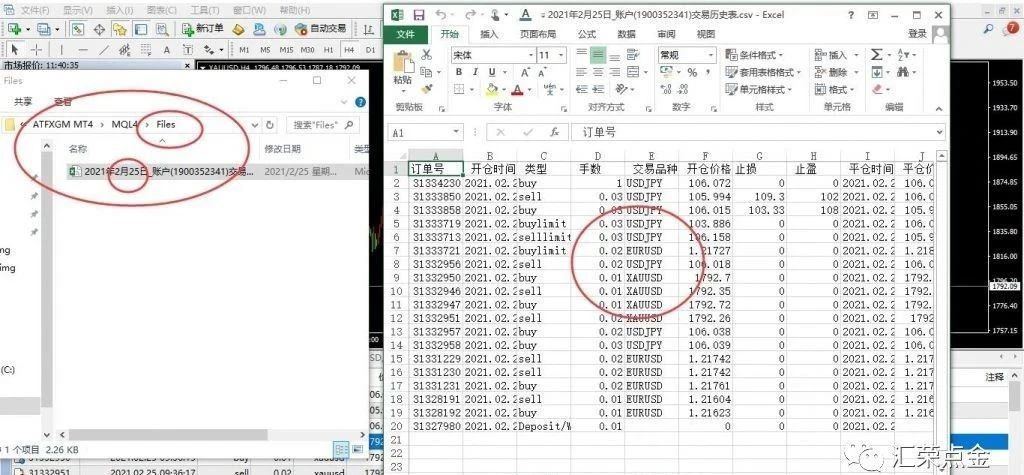1024x475 pixels.
Task: Refresh the Files folder in Explorer
Action: click(x=269, y=125)
